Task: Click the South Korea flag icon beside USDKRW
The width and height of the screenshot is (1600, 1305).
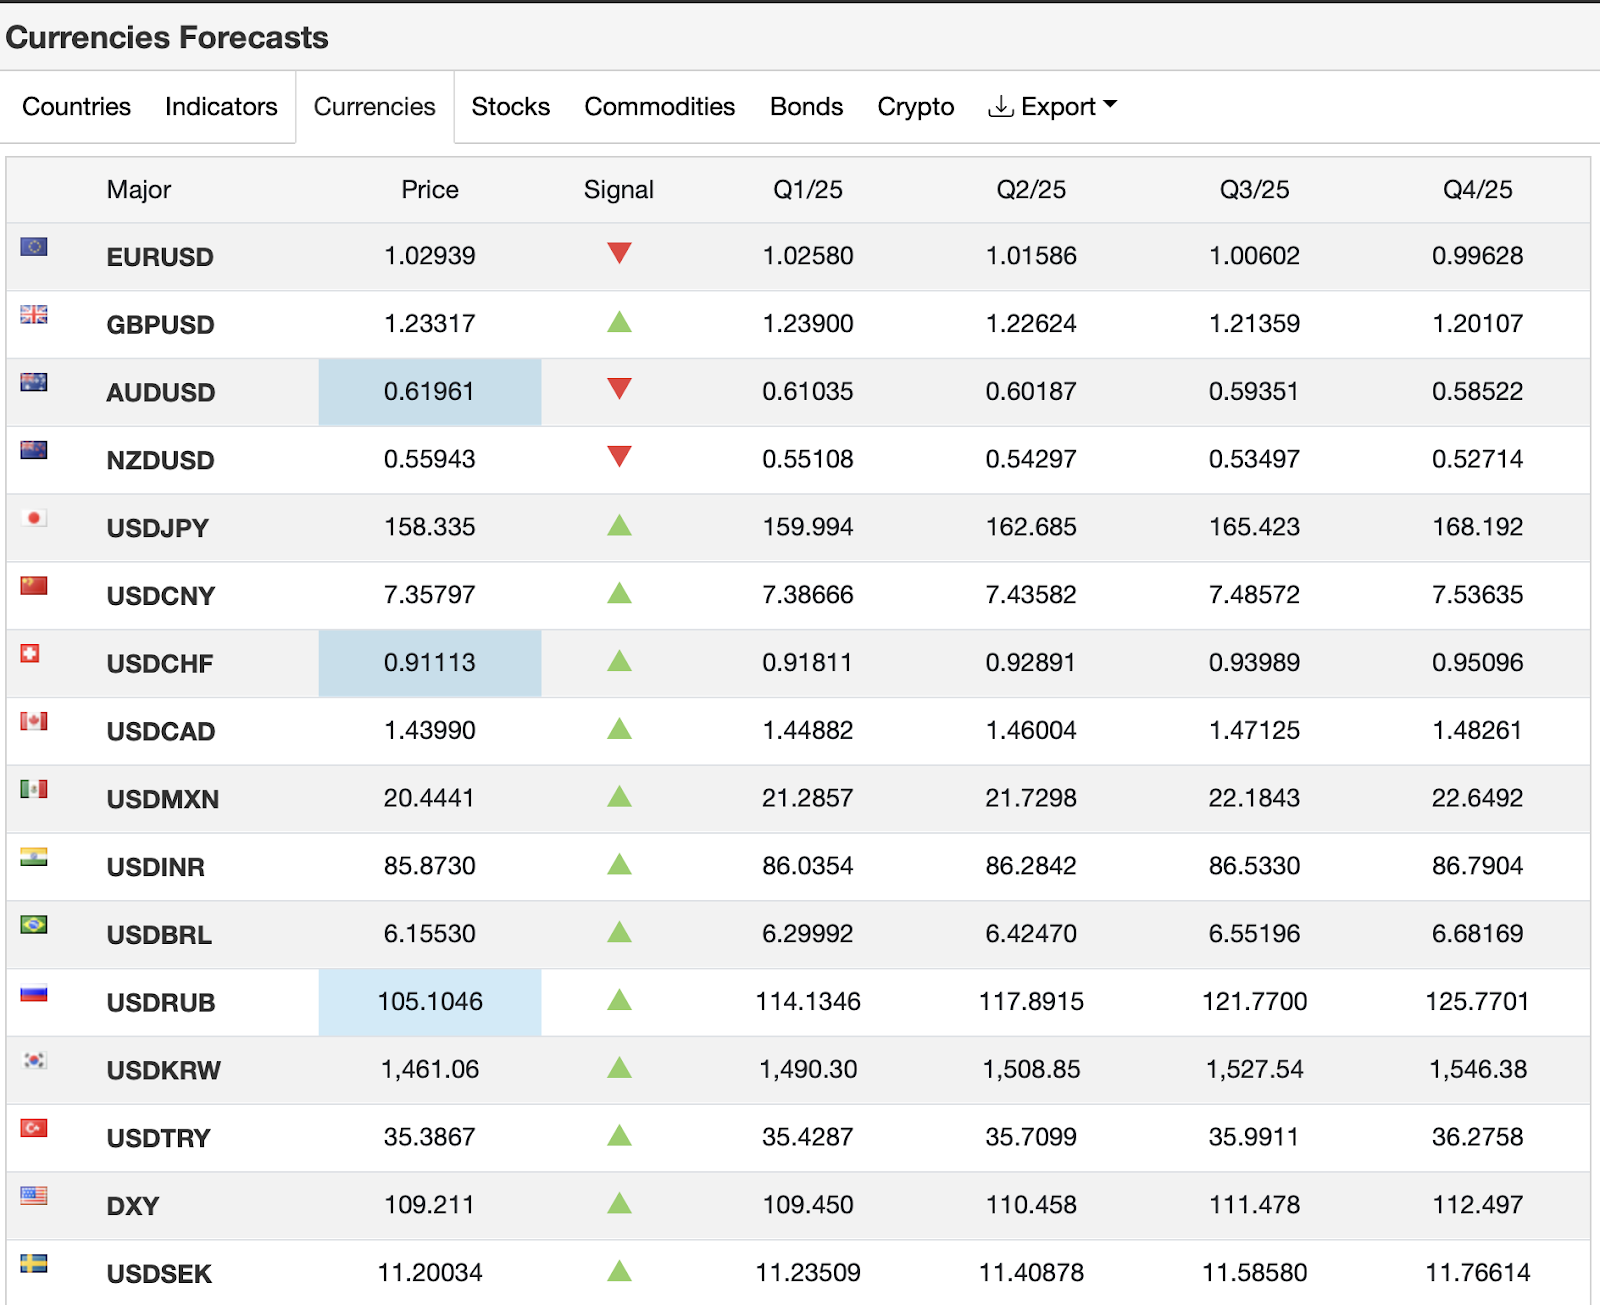Action: coord(34,1060)
